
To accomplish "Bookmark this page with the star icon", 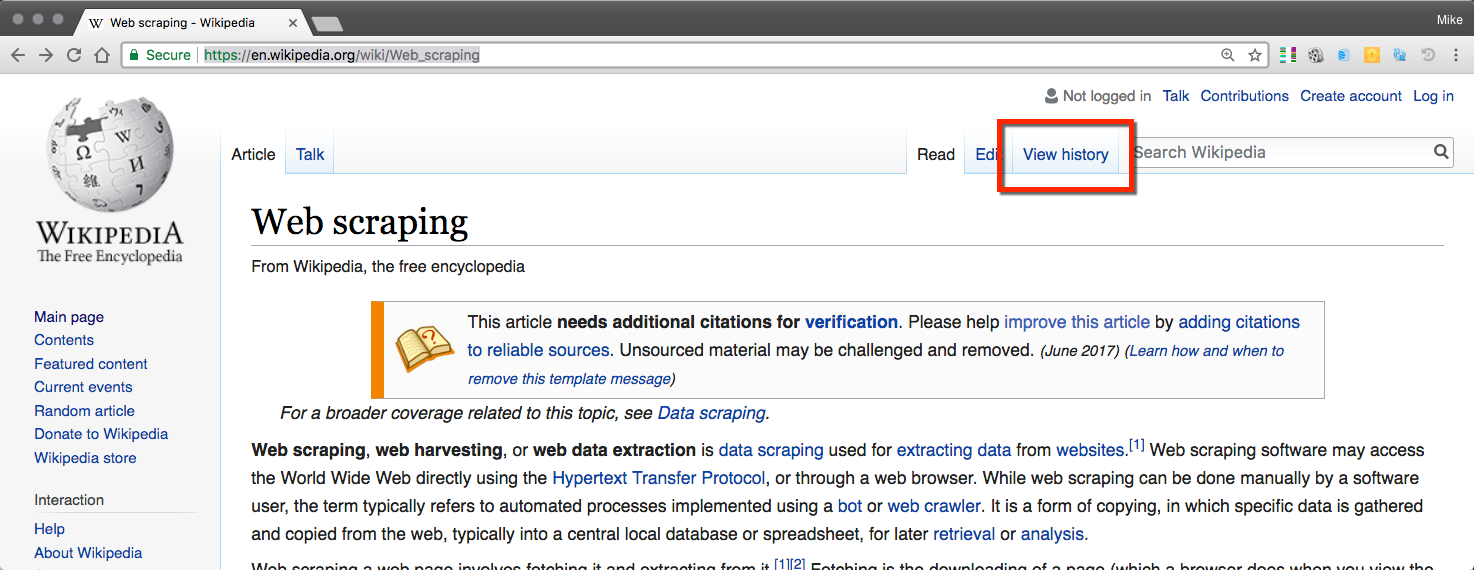I will tap(1254, 55).
